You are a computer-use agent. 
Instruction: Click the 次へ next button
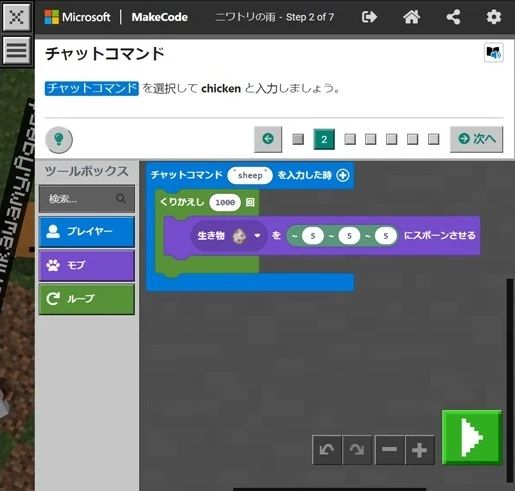click(476, 139)
